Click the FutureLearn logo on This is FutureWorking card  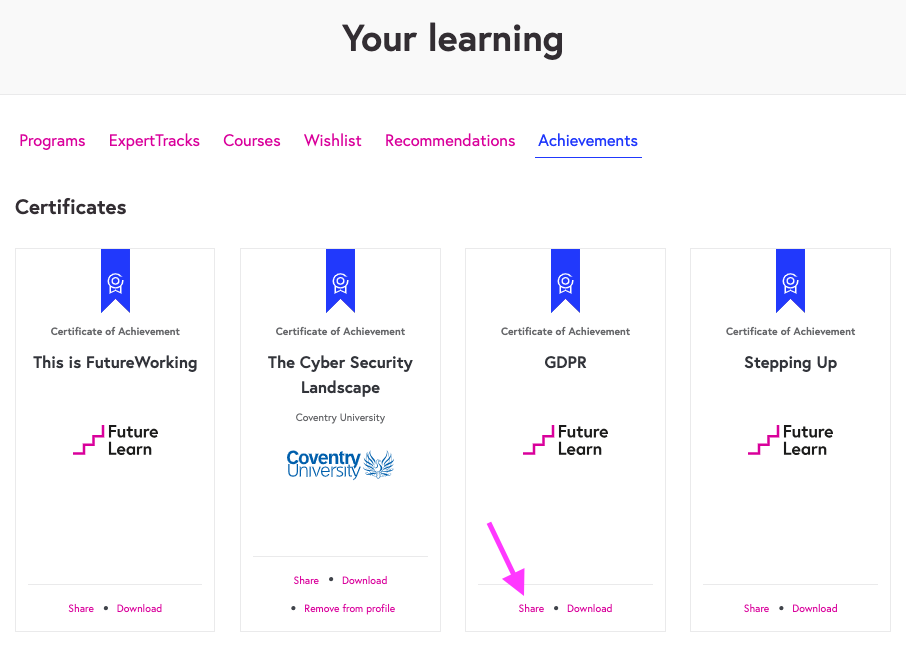tap(115, 440)
